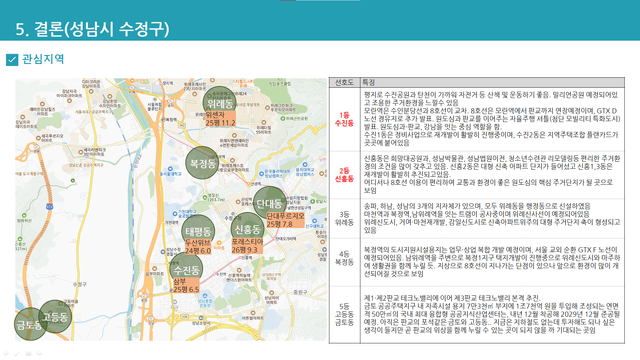Select the 수진동 circle marker on map
The image size is (640, 360).
pos(186,269)
